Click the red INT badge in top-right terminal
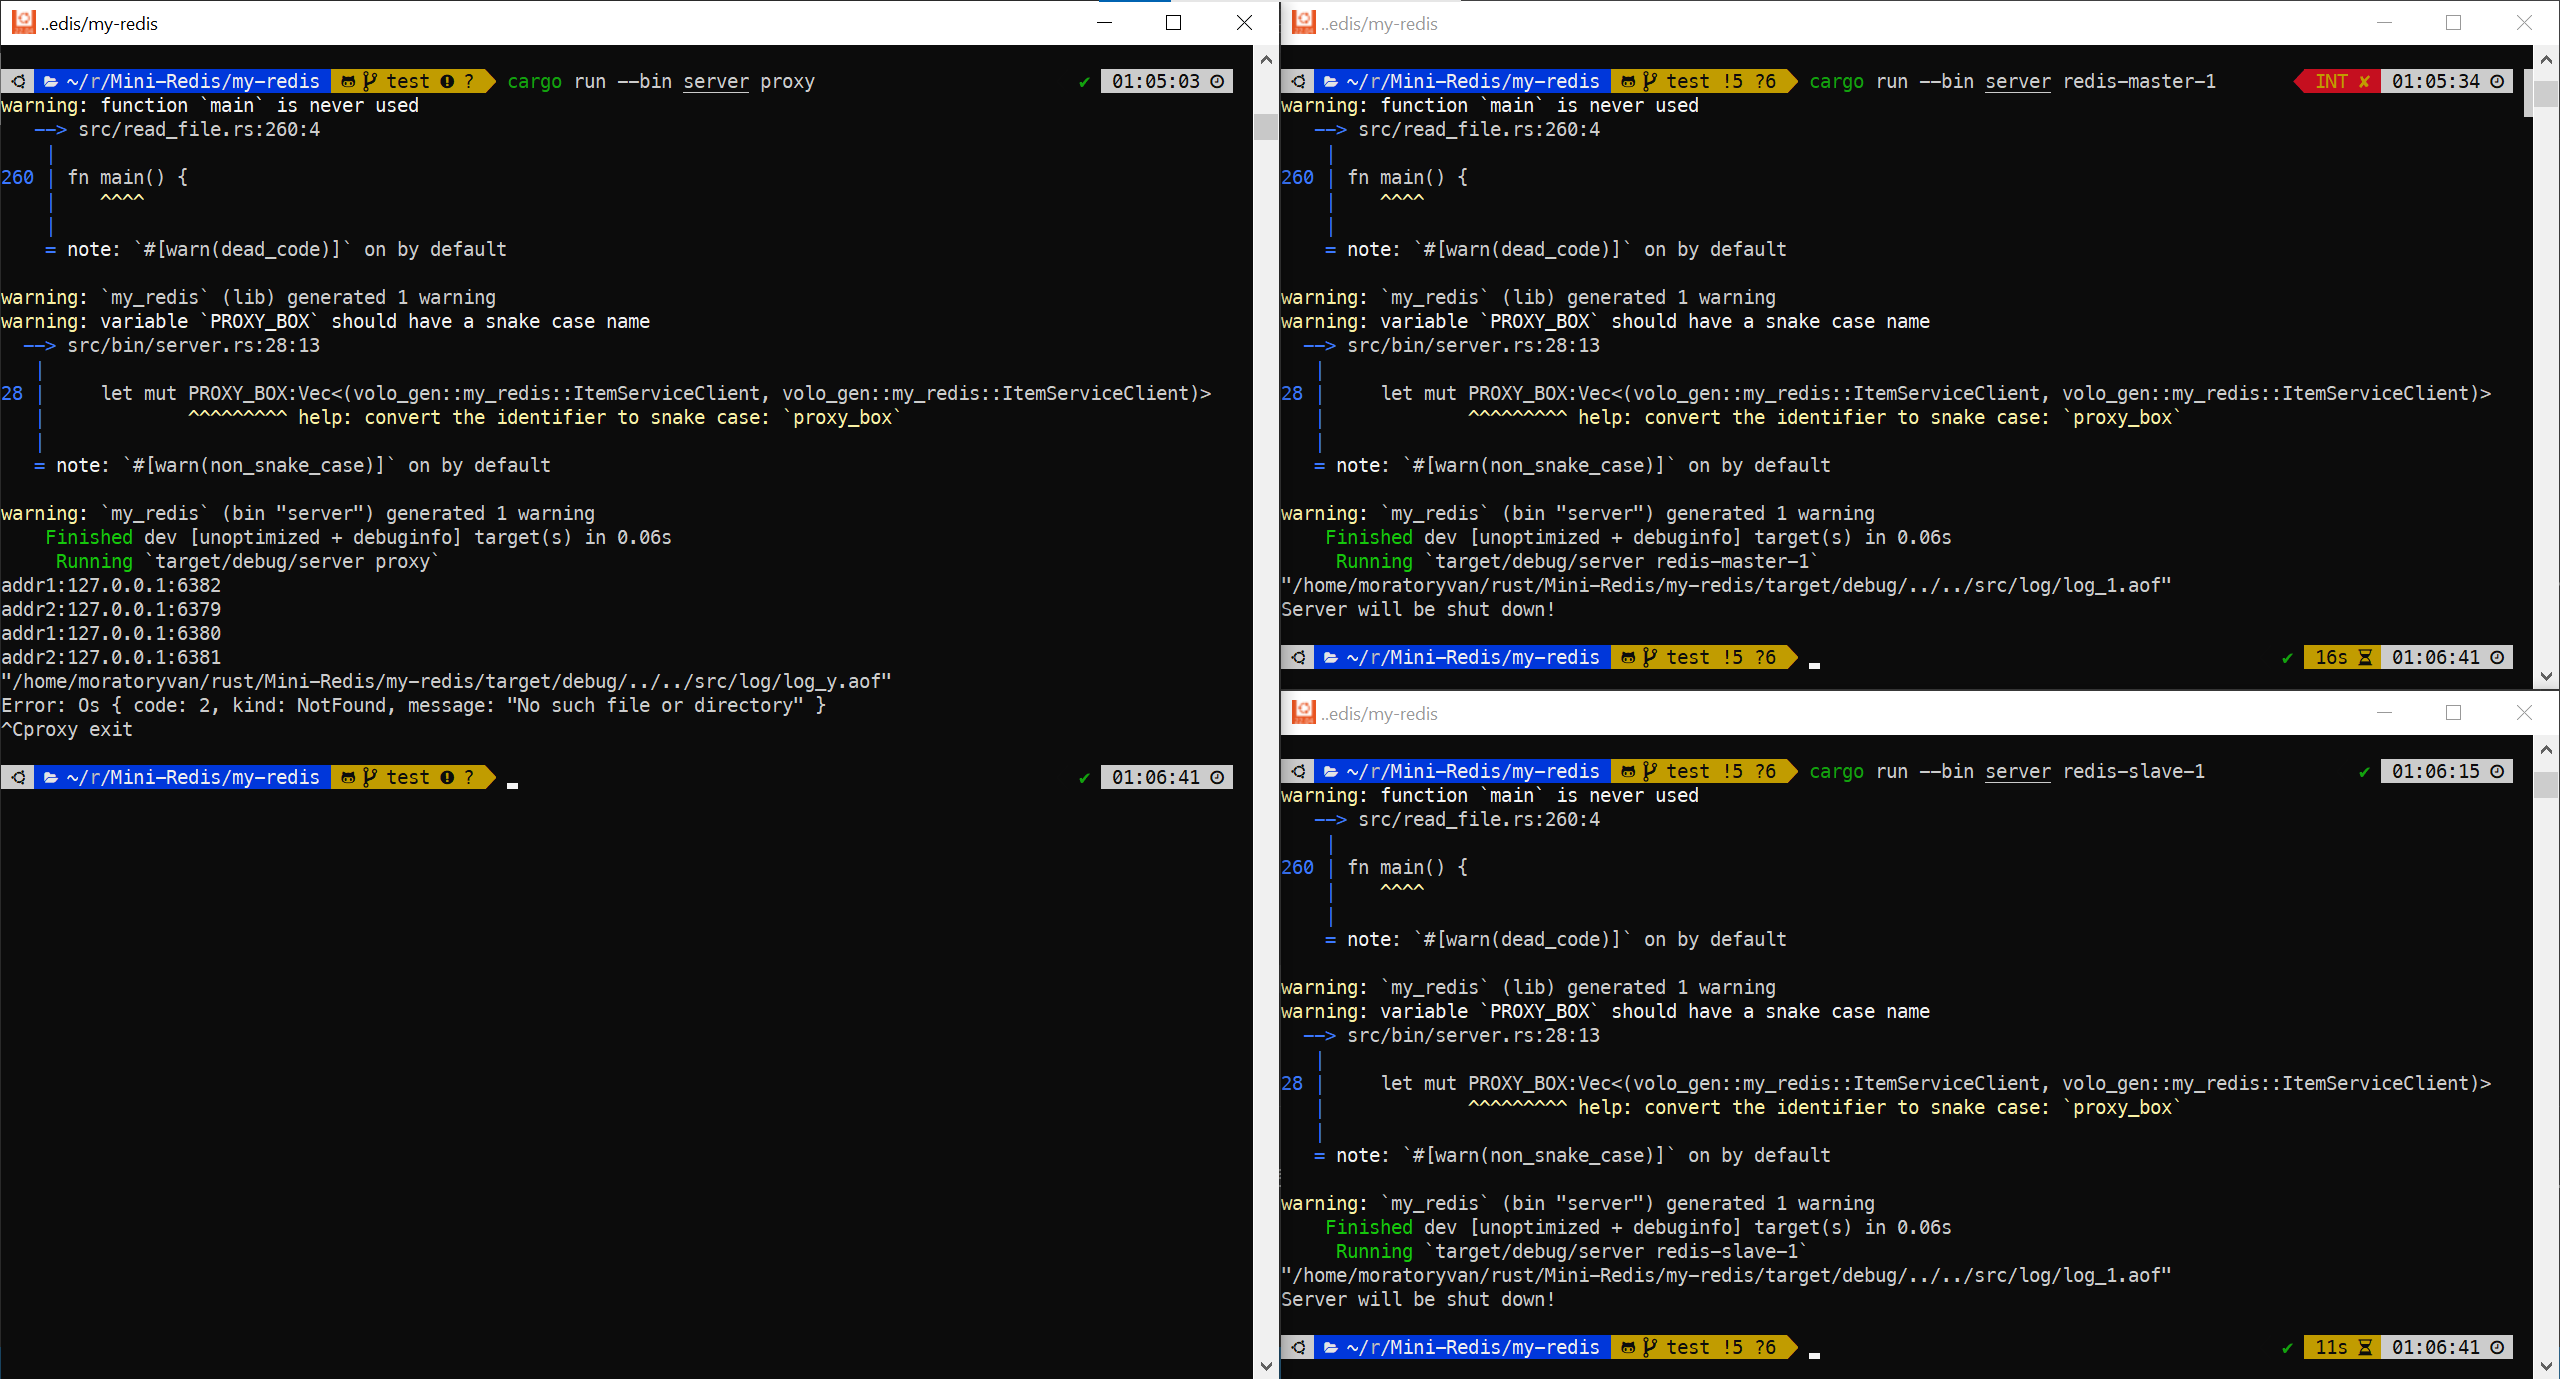 (2336, 81)
